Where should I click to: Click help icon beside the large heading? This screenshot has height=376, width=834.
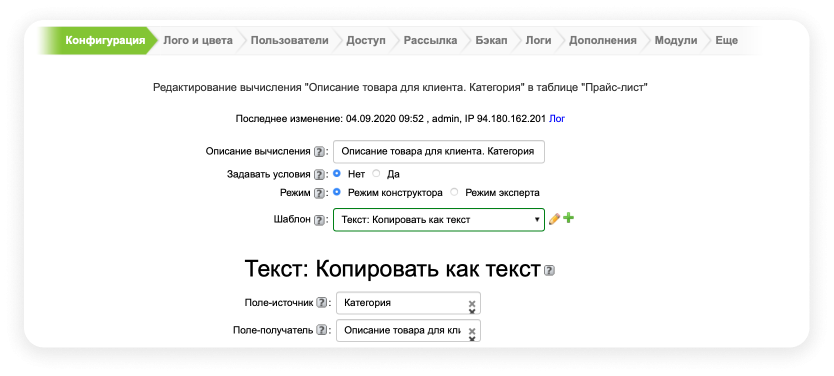point(549,271)
